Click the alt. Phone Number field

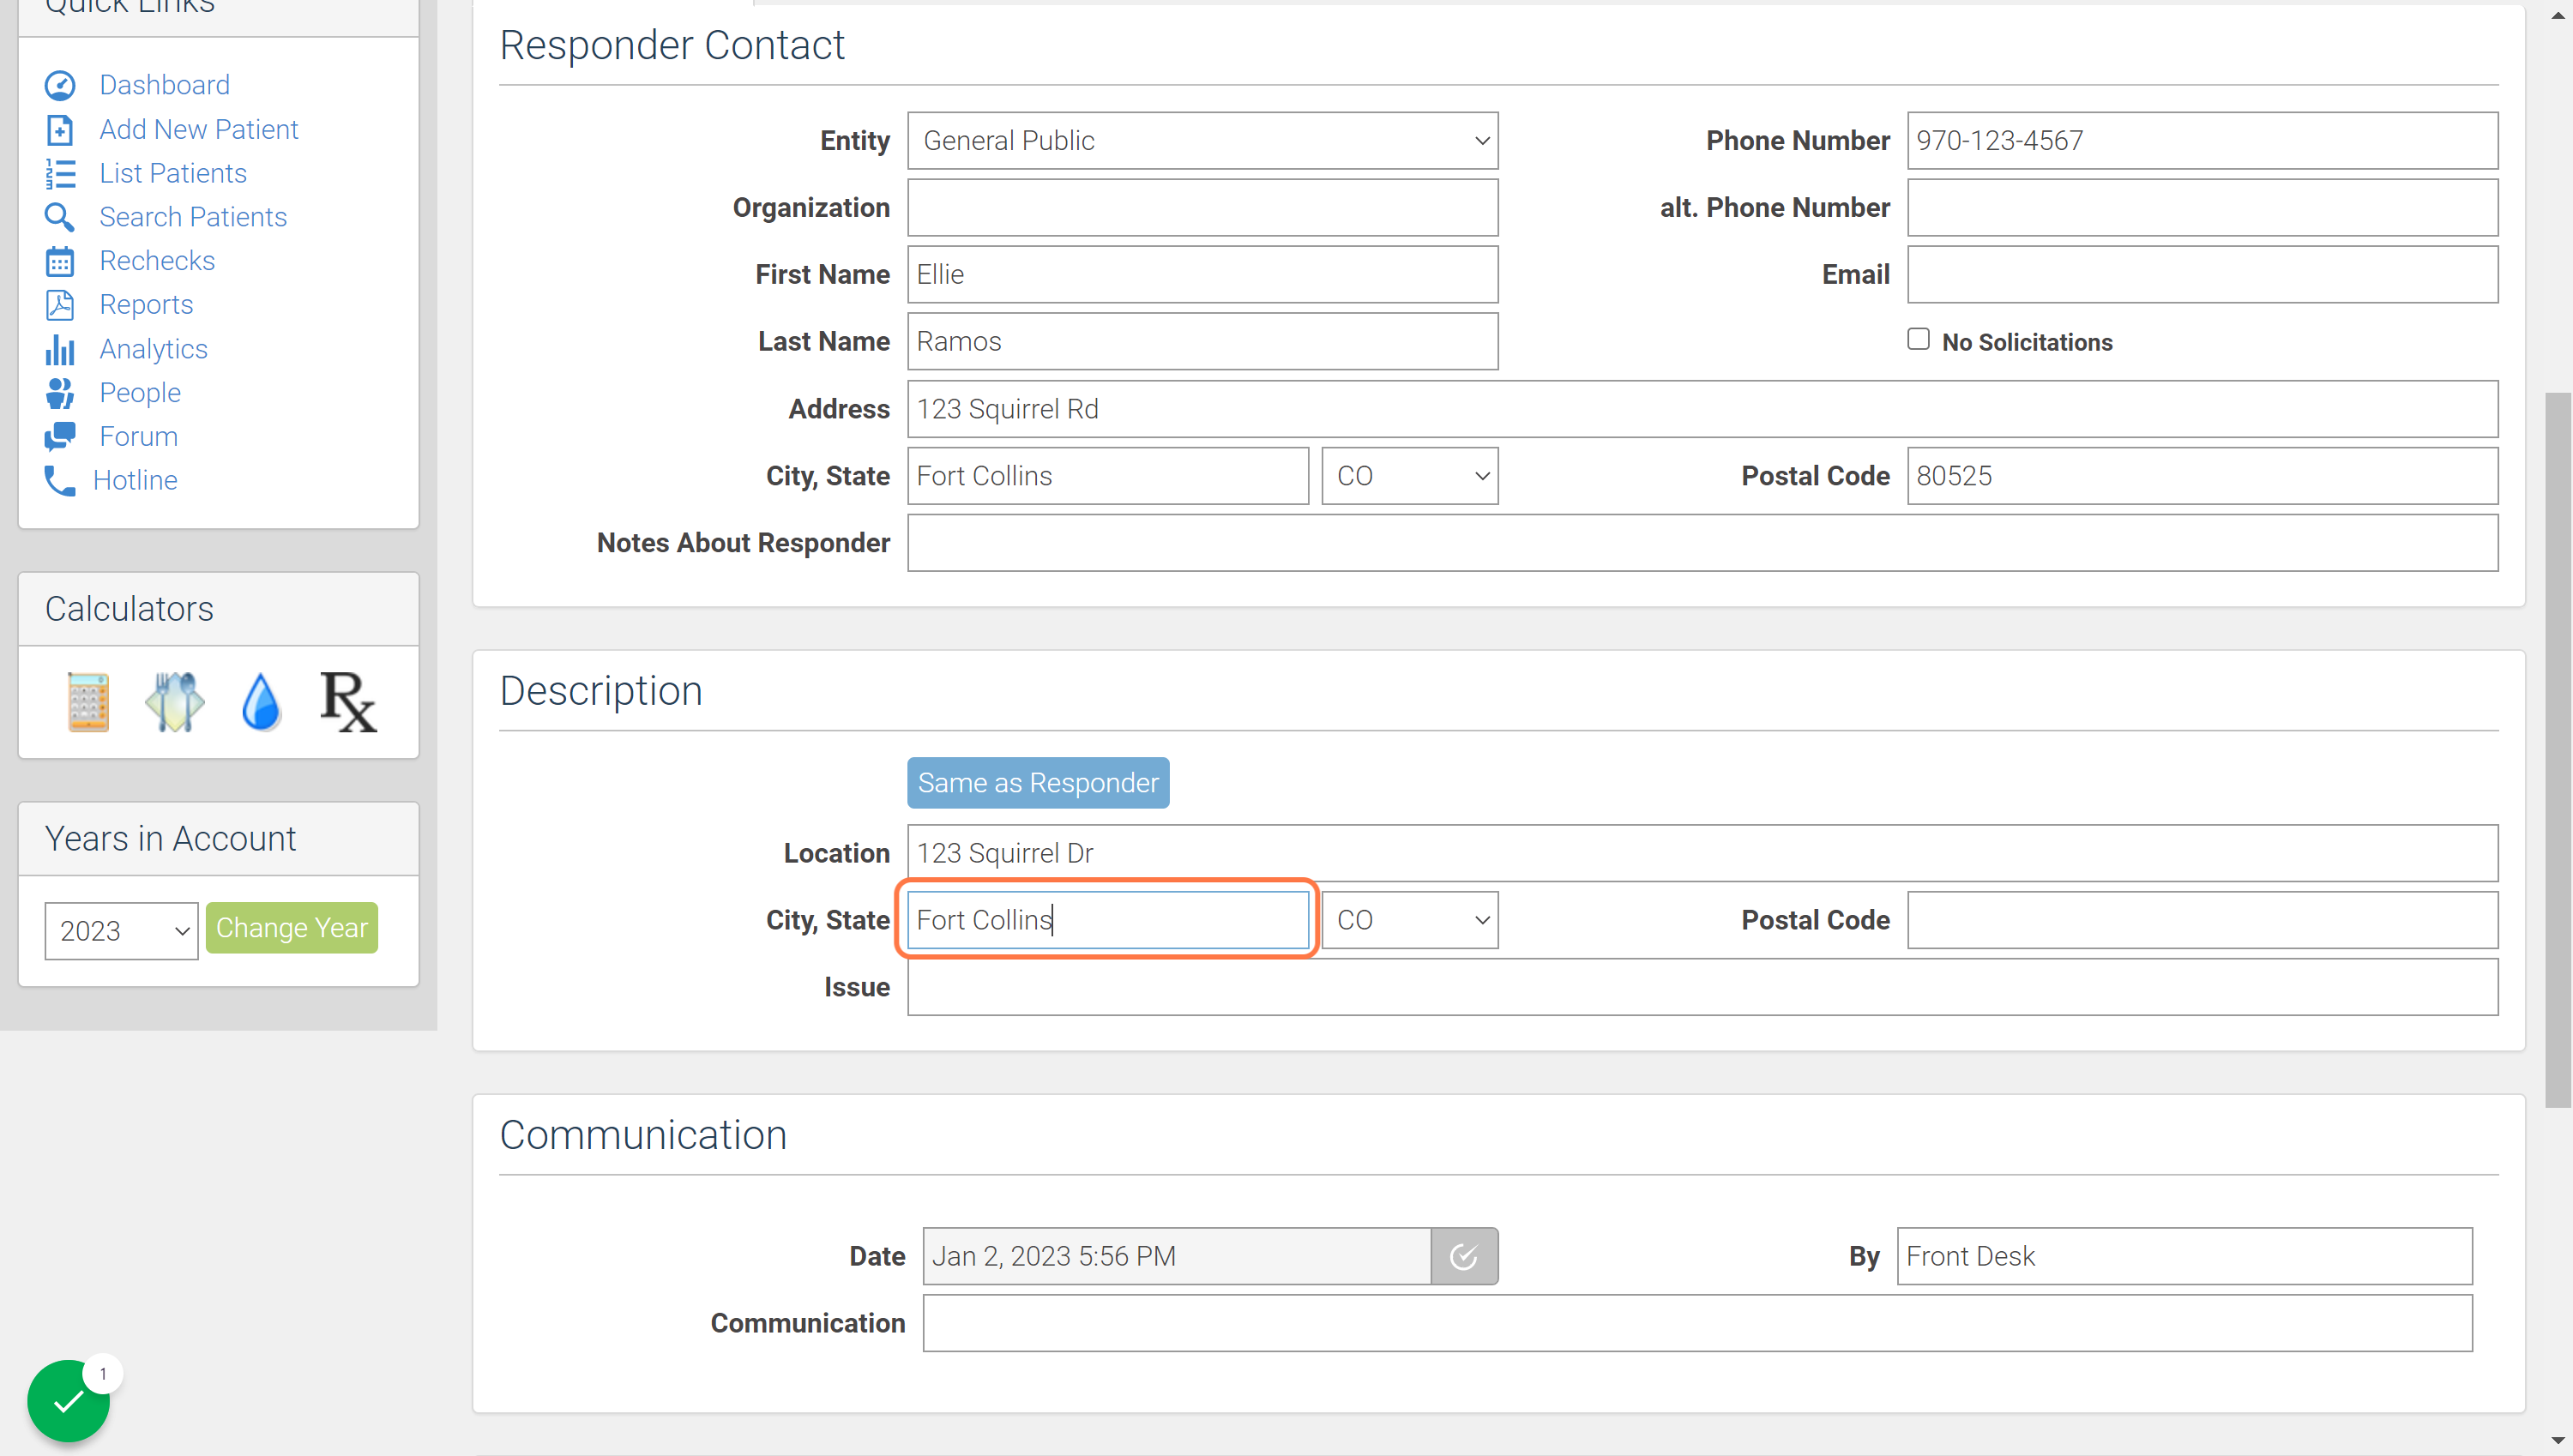pos(2202,208)
